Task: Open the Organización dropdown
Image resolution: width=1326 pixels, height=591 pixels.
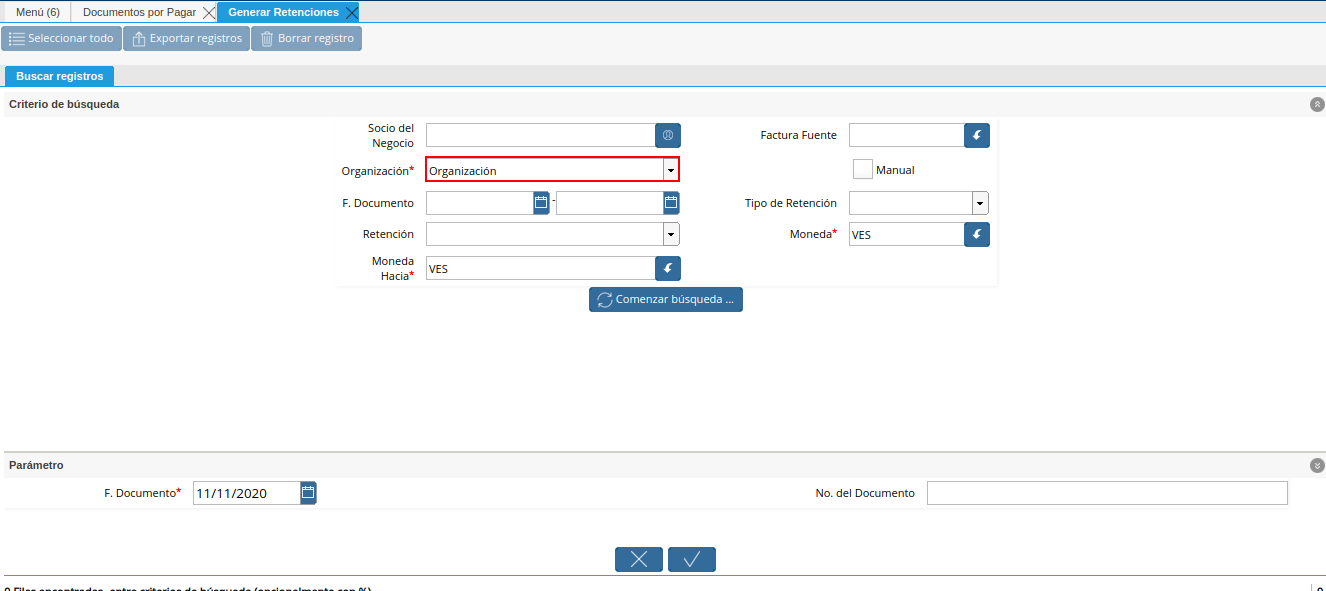Action: click(670, 169)
